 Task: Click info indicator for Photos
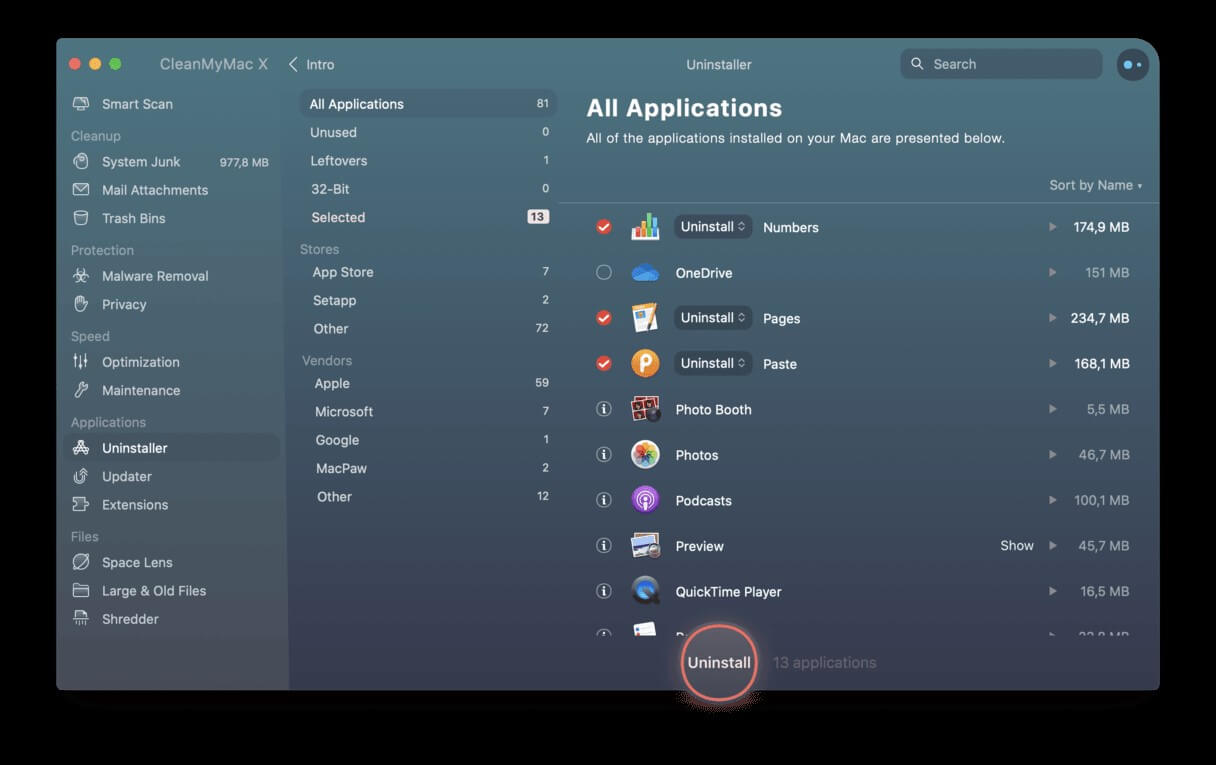tap(604, 454)
